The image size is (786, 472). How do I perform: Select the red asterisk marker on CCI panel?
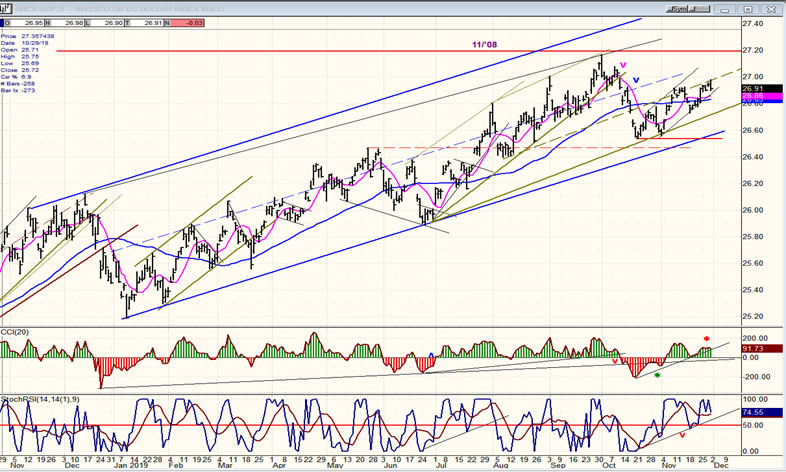point(706,341)
